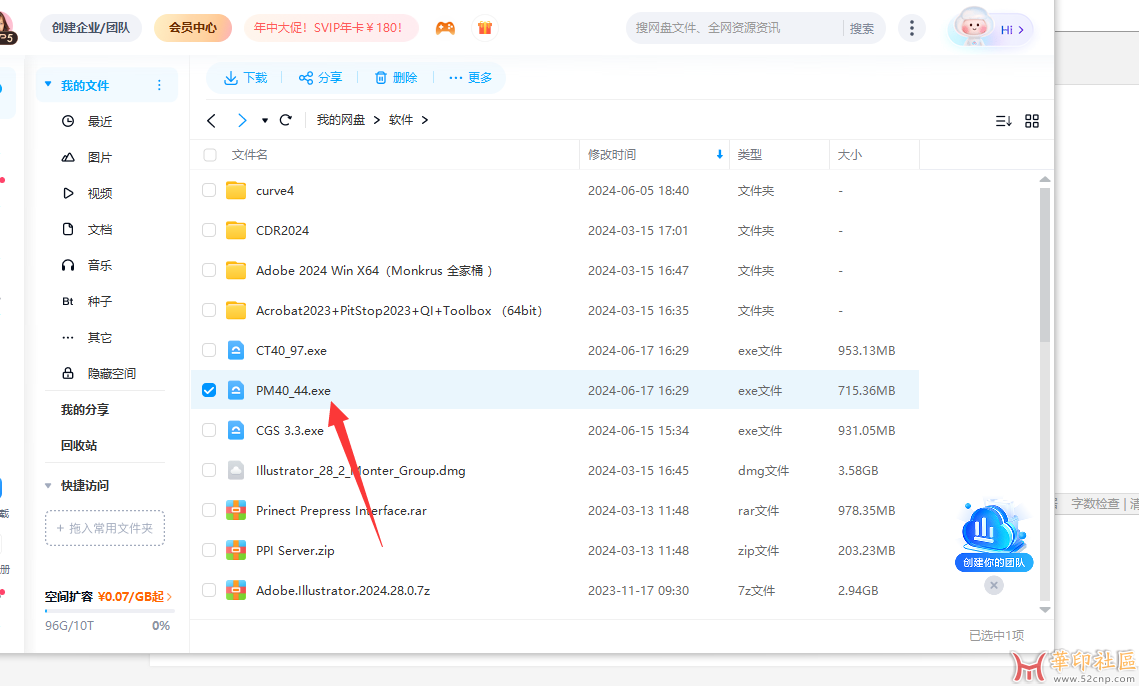Collapse the My Files (我的文件) tree
This screenshot has height=686, width=1139.
[48, 85]
